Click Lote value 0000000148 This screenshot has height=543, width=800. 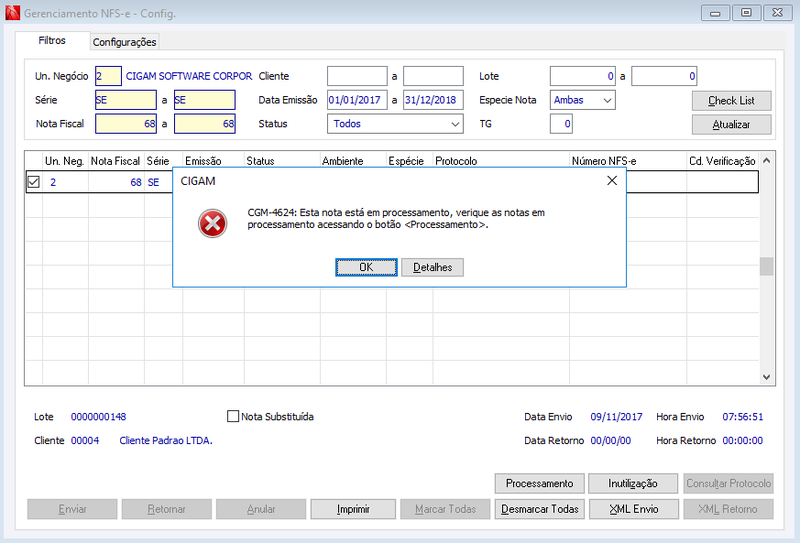[x=98, y=417]
